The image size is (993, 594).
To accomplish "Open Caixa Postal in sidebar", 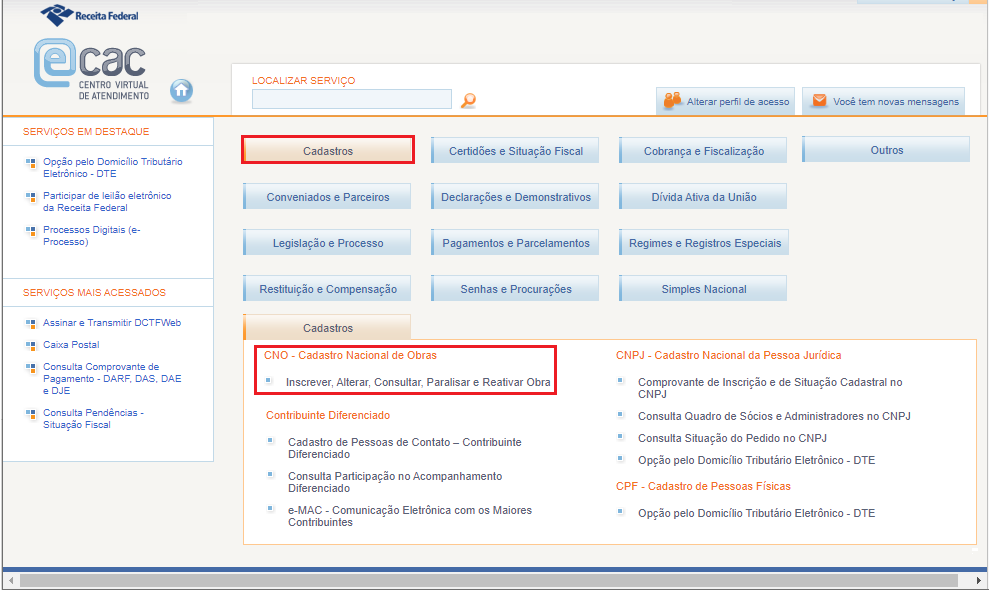I will (71, 345).
